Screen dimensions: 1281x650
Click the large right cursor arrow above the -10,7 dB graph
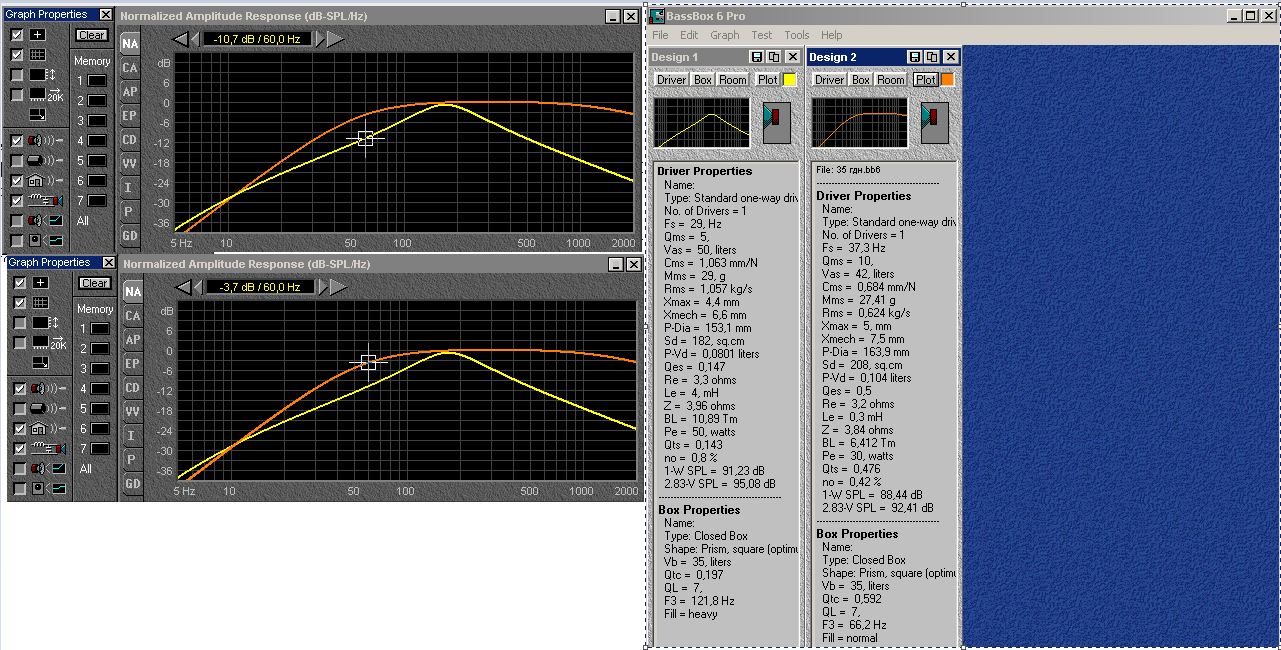(336, 38)
